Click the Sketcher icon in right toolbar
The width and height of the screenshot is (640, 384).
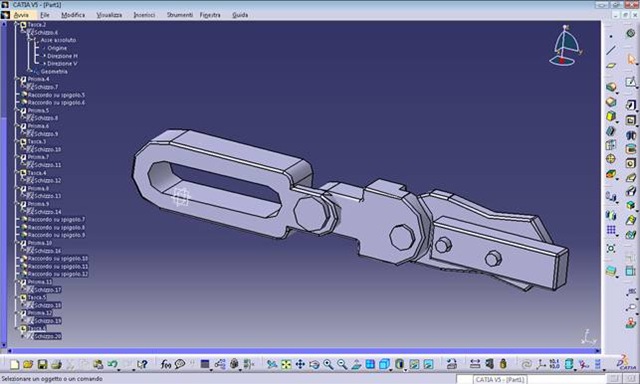(631, 82)
